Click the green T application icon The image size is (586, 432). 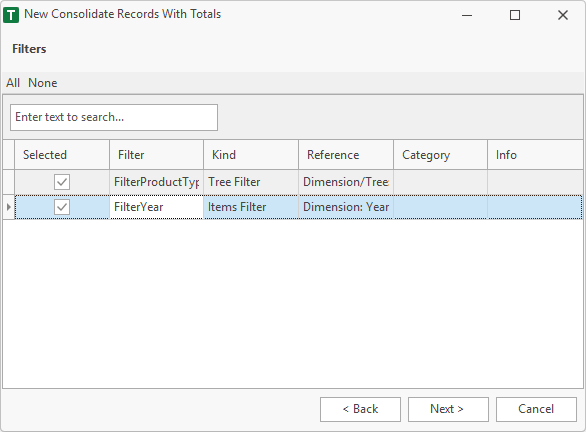pyautogui.click(x=11, y=15)
